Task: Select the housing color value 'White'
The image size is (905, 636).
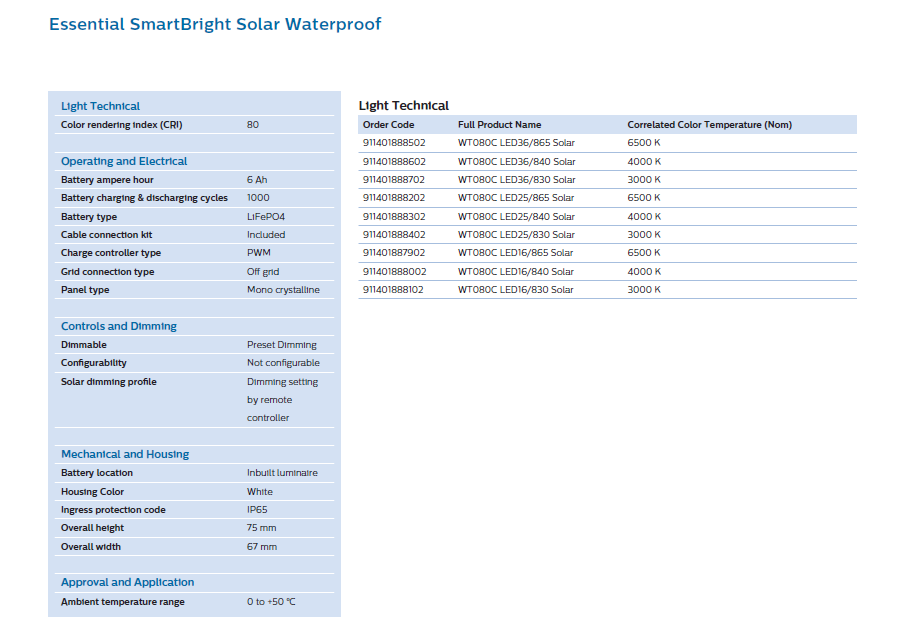Action: pos(260,492)
